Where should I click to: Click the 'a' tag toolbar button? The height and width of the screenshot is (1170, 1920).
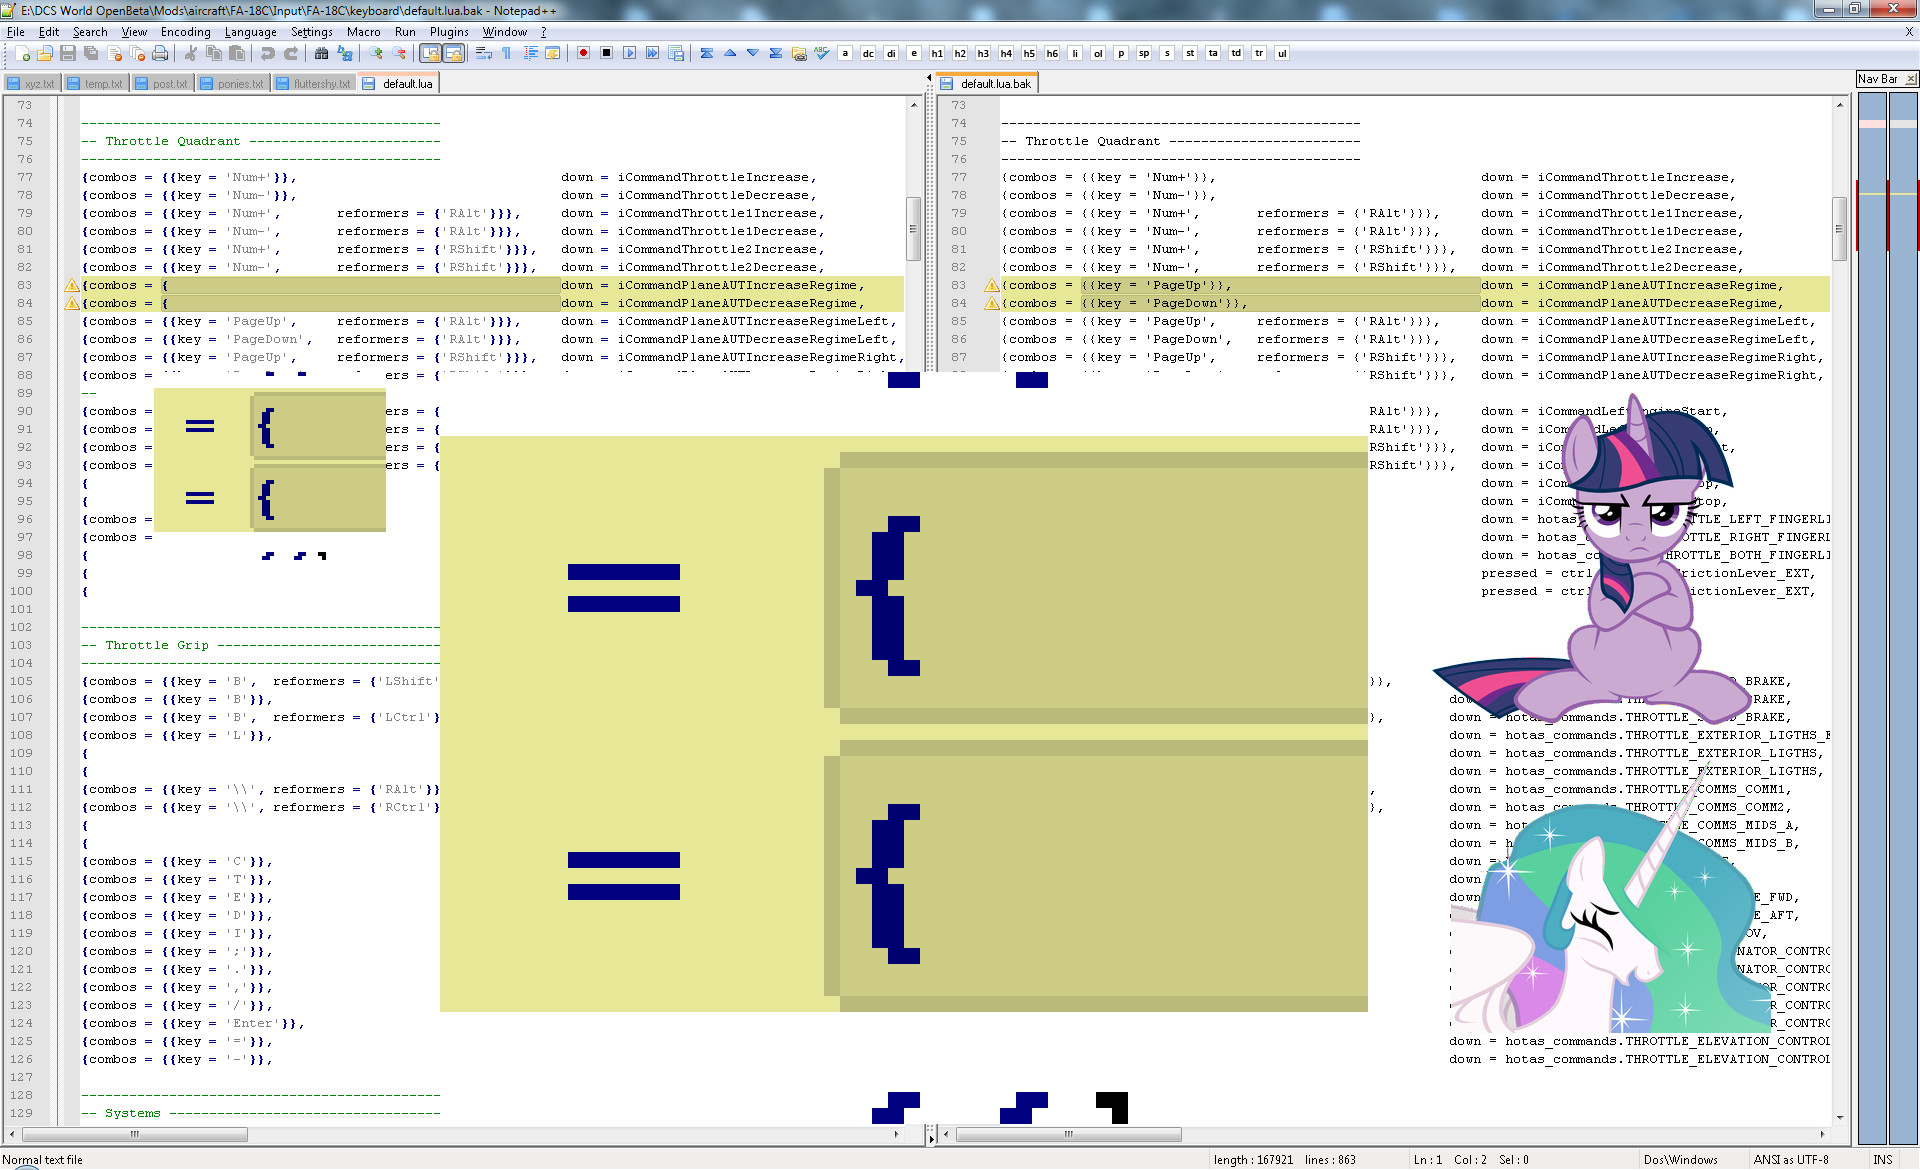click(845, 53)
